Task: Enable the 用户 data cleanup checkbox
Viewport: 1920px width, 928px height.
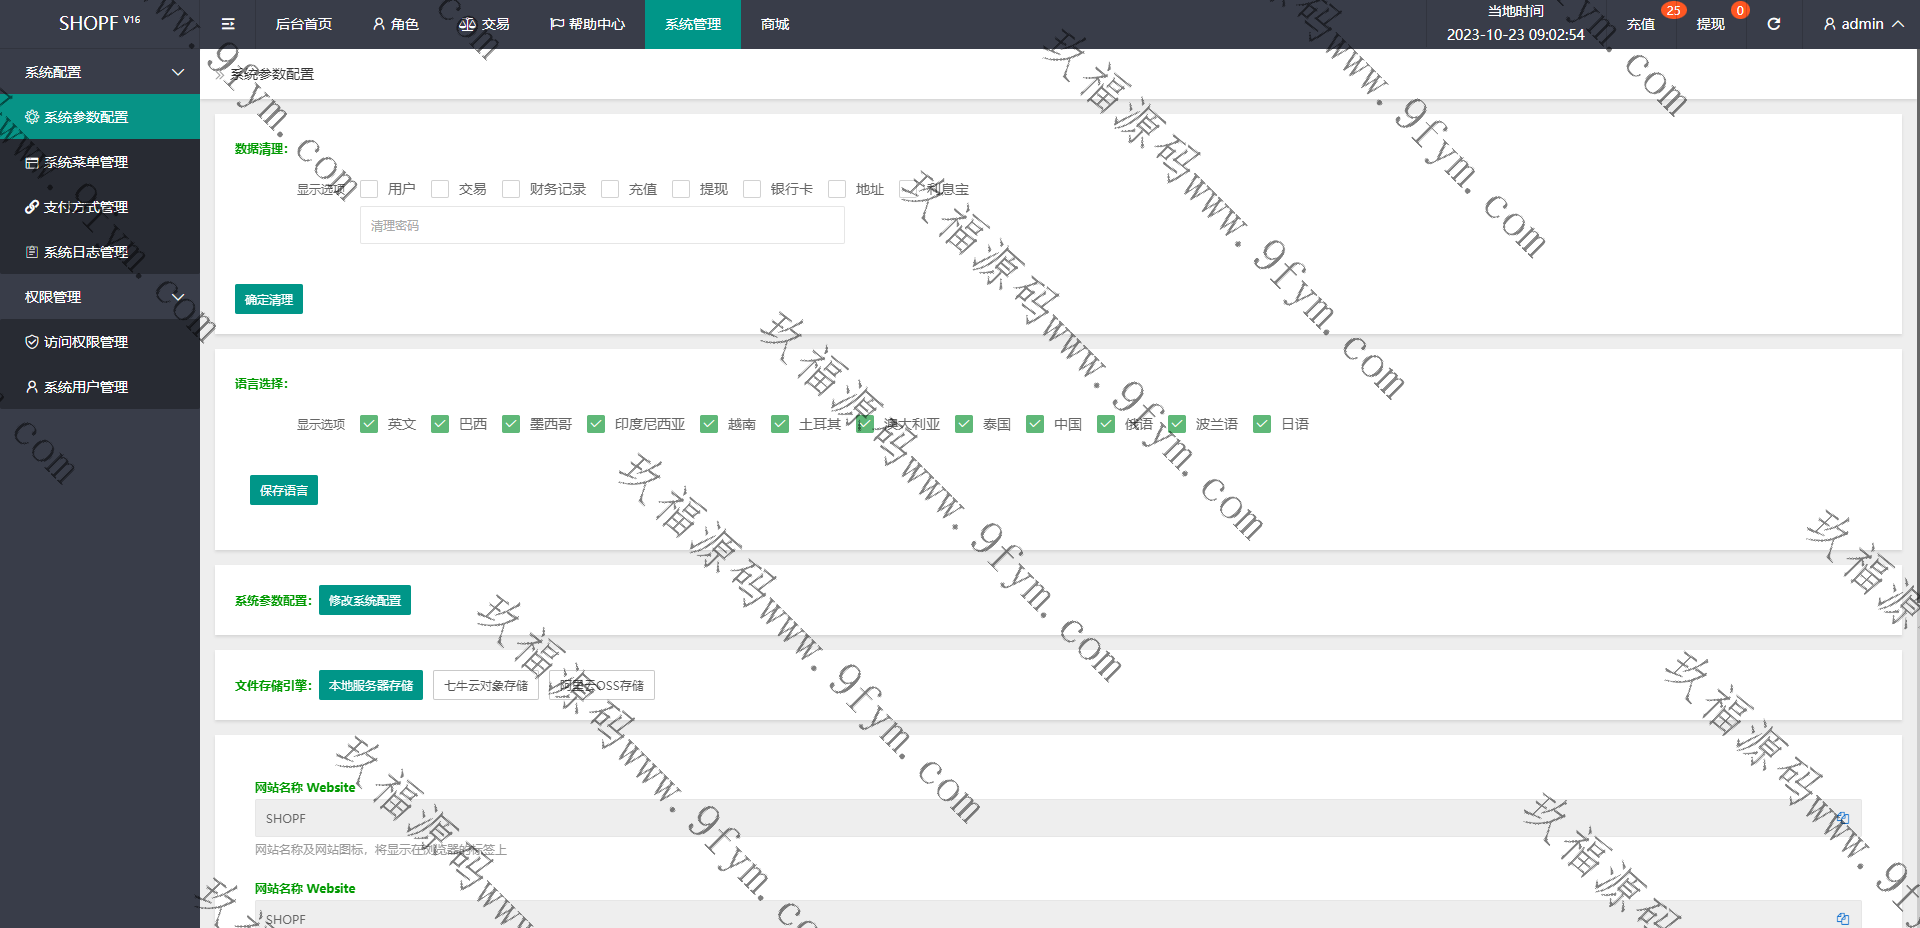Action: 369,189
